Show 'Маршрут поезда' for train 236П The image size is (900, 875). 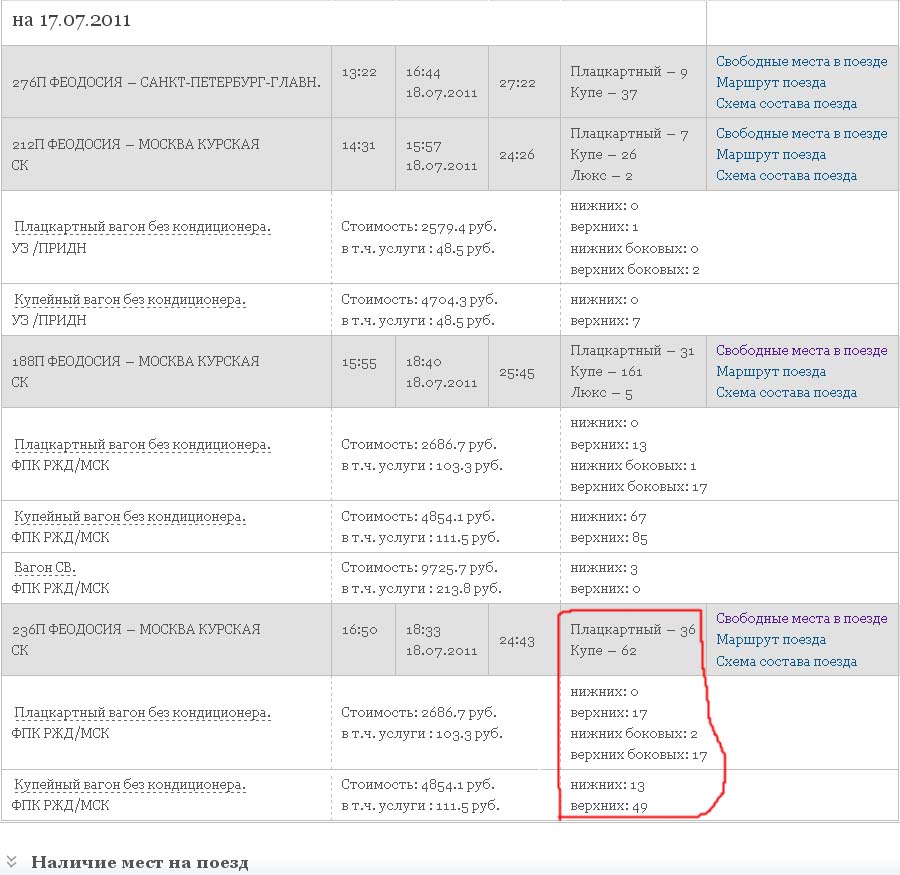click(770, 639)
